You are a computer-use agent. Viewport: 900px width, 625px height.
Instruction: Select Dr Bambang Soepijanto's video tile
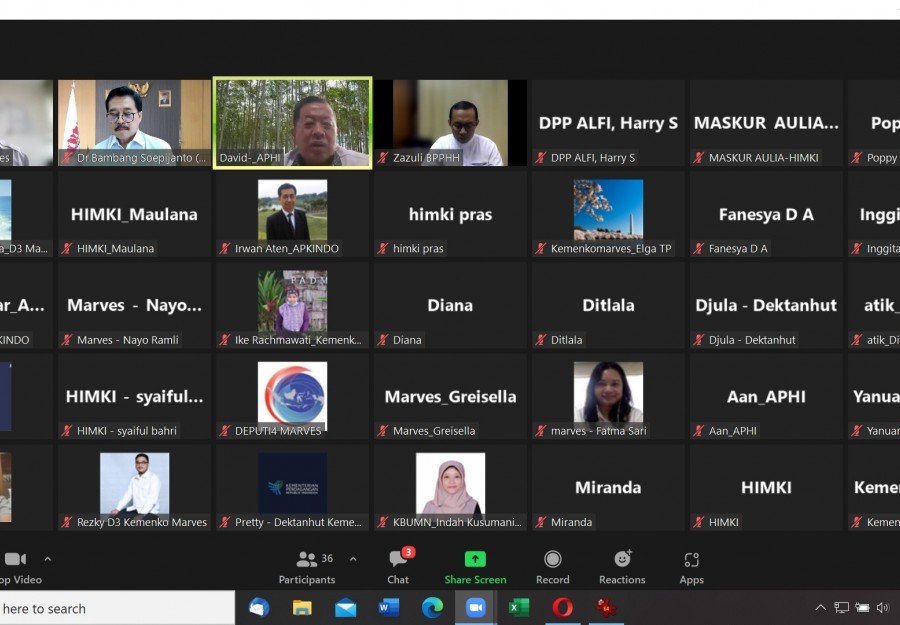pyautogui.click(x=134, y=122)
